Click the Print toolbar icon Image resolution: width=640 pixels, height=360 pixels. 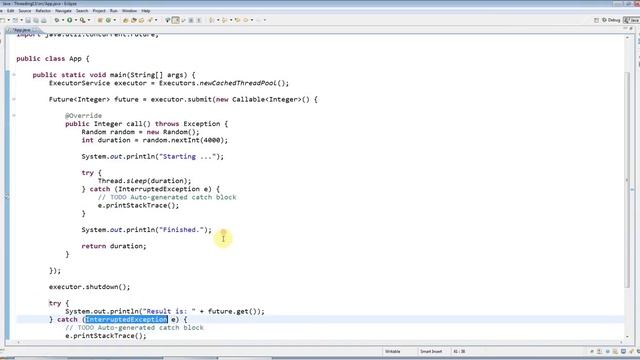click(x=44, y=20)
